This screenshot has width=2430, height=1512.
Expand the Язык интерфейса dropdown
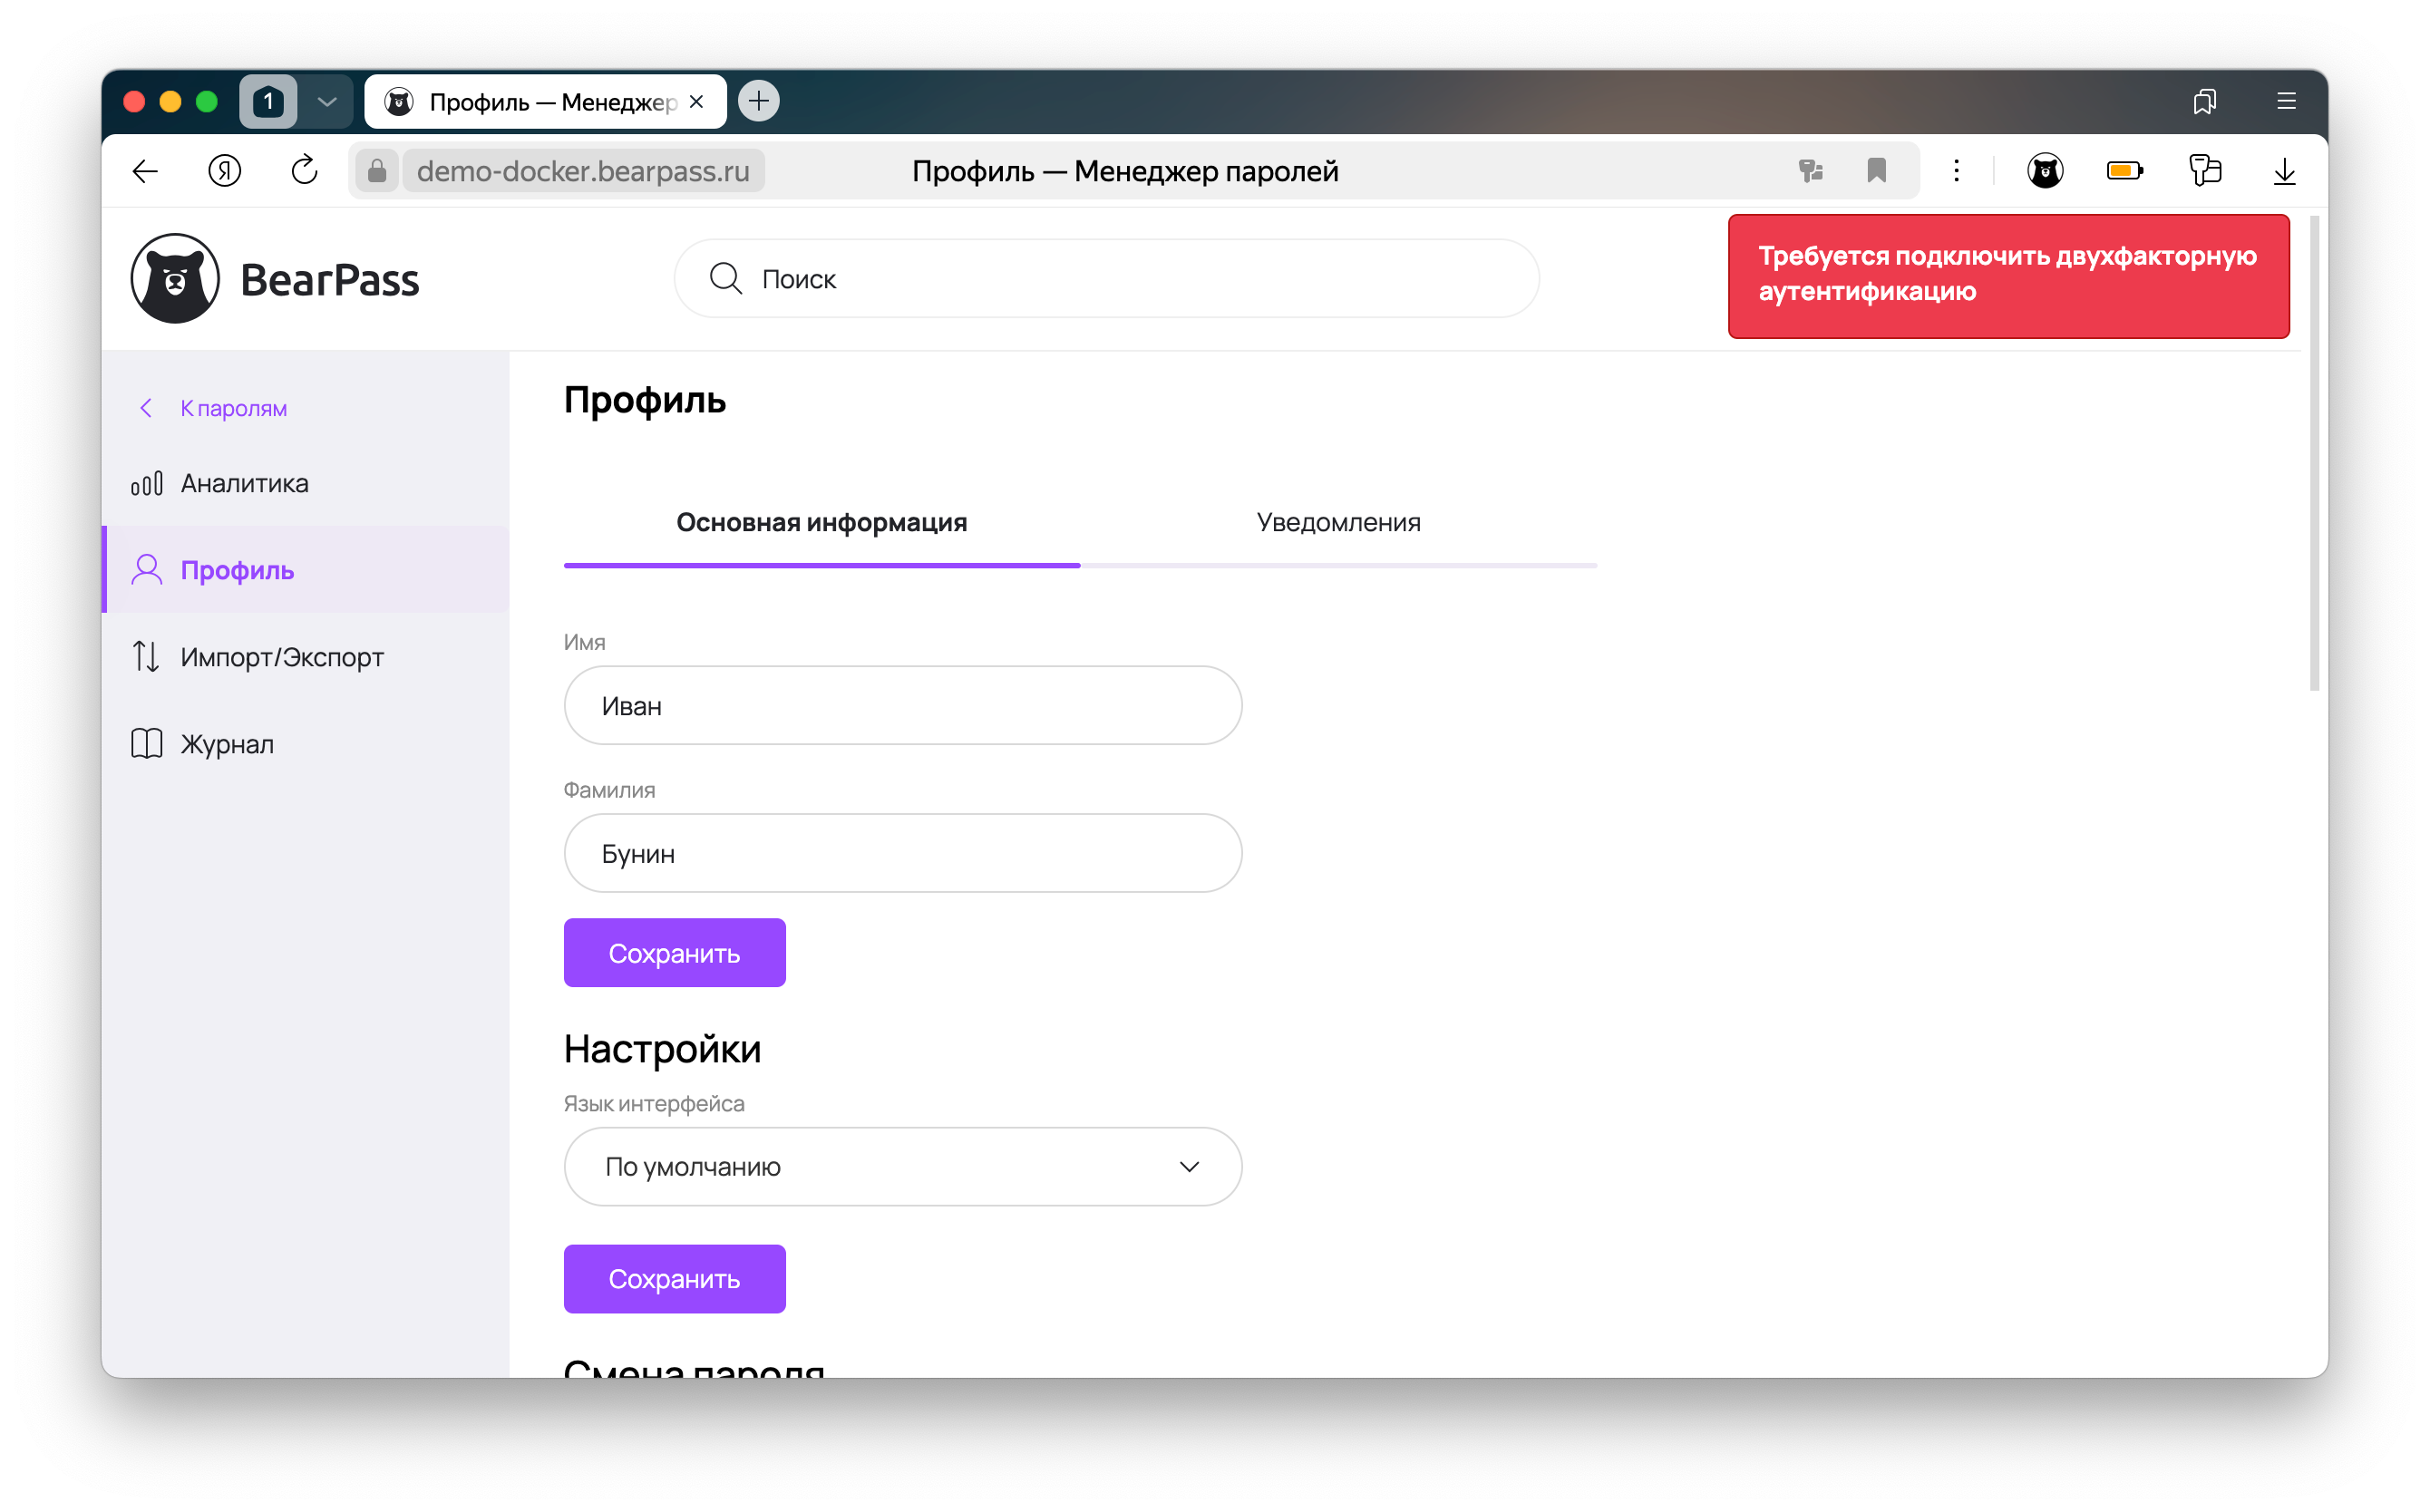click(x=902, y=1166)
